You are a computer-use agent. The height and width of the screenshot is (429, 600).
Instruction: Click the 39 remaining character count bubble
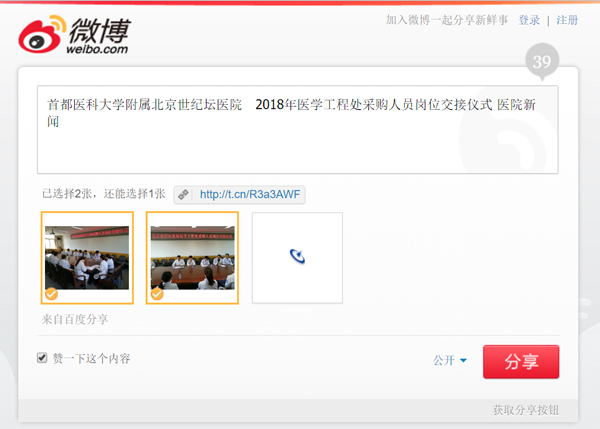pos(542,62)
